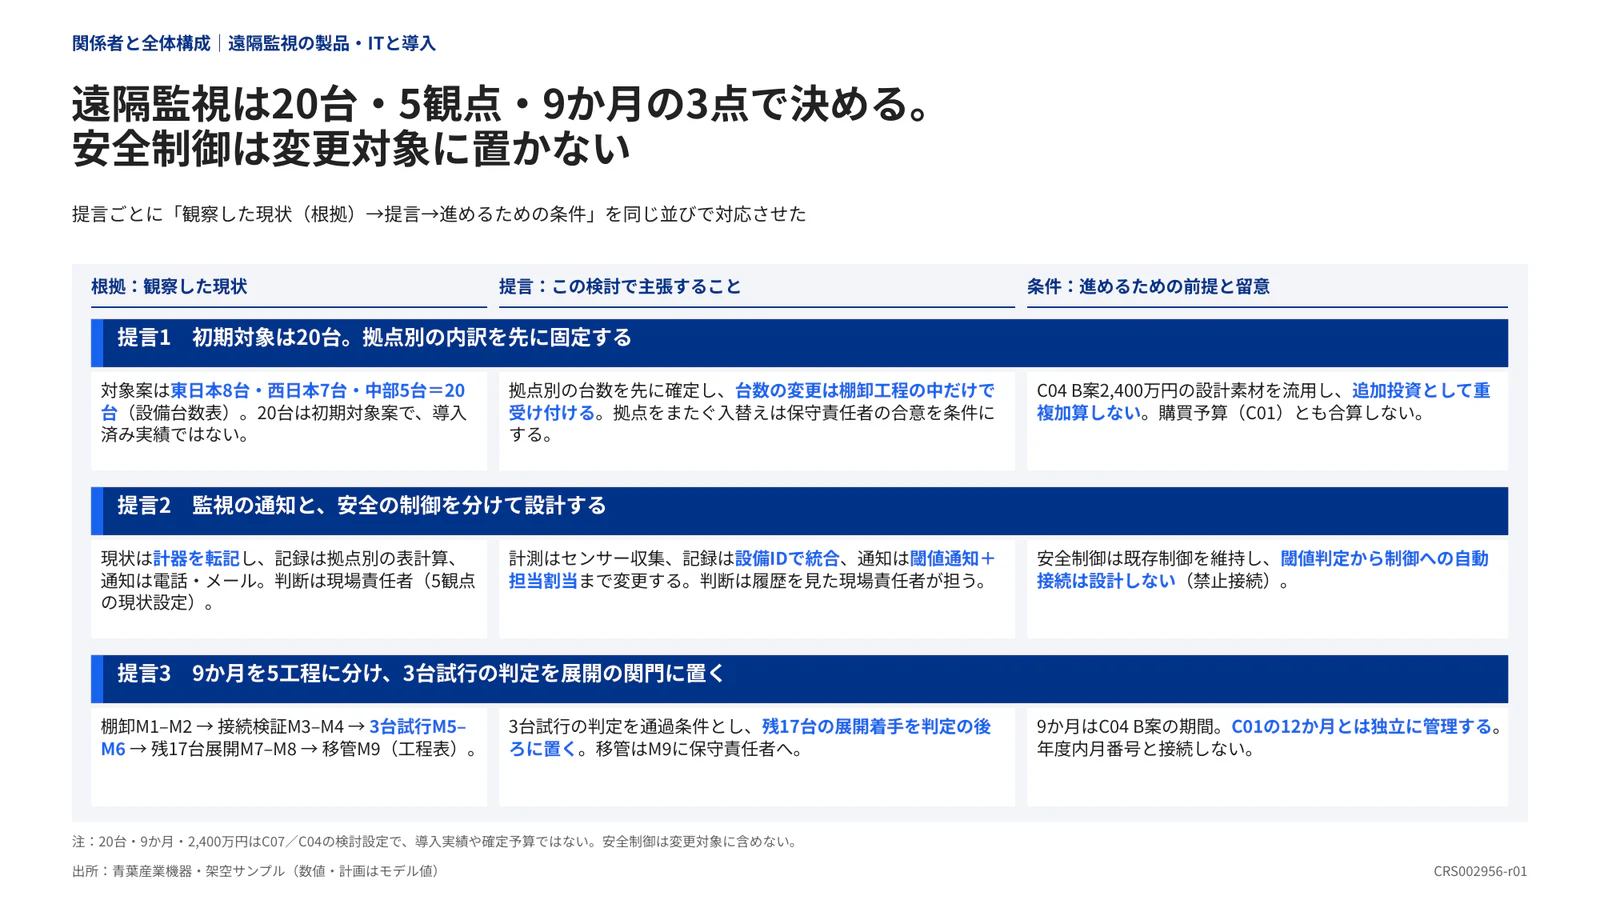Image resolution: width=1600 pixels, height=900 pixels.
Task: Click highlighted text '残17台の展開着手を判定の後ろに置く'
Action: click(750, 737)
